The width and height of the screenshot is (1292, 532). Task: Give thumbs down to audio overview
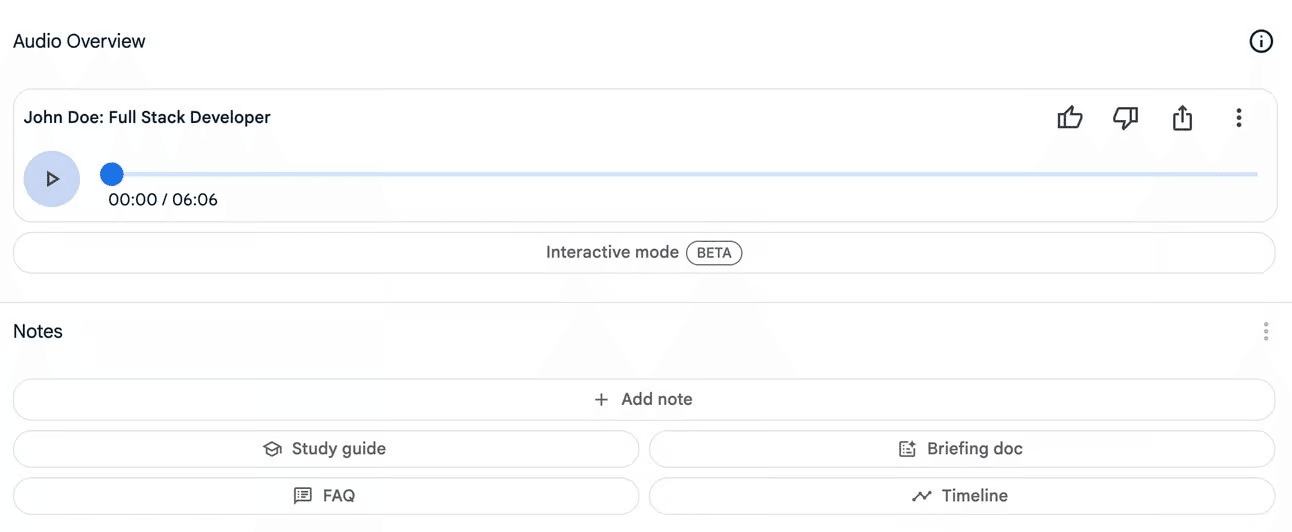(x=1126, y=118)
